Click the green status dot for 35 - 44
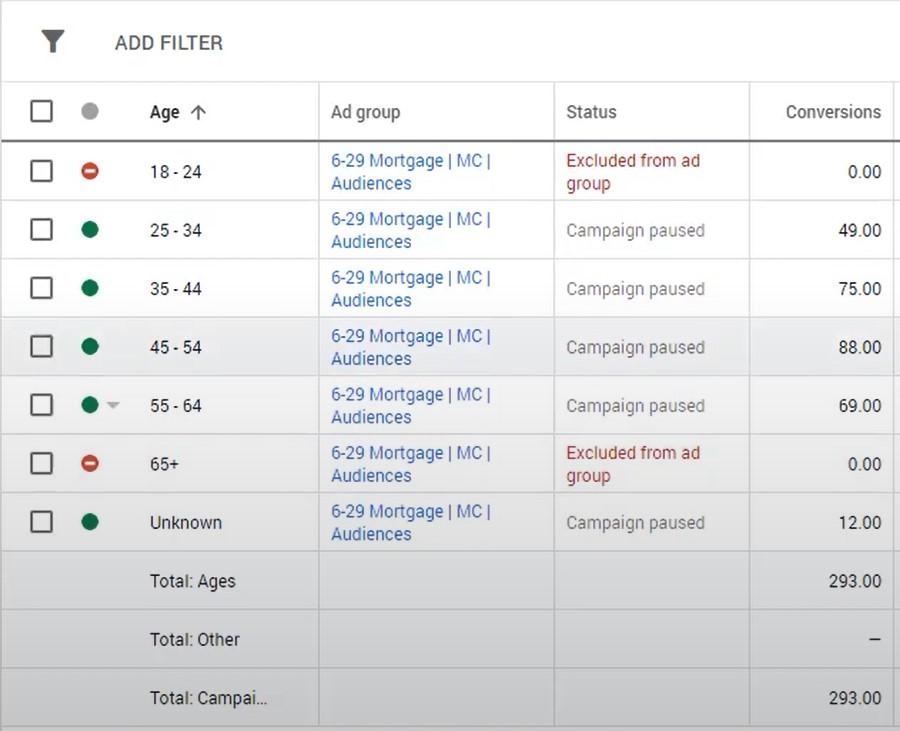 coord(90,288)
